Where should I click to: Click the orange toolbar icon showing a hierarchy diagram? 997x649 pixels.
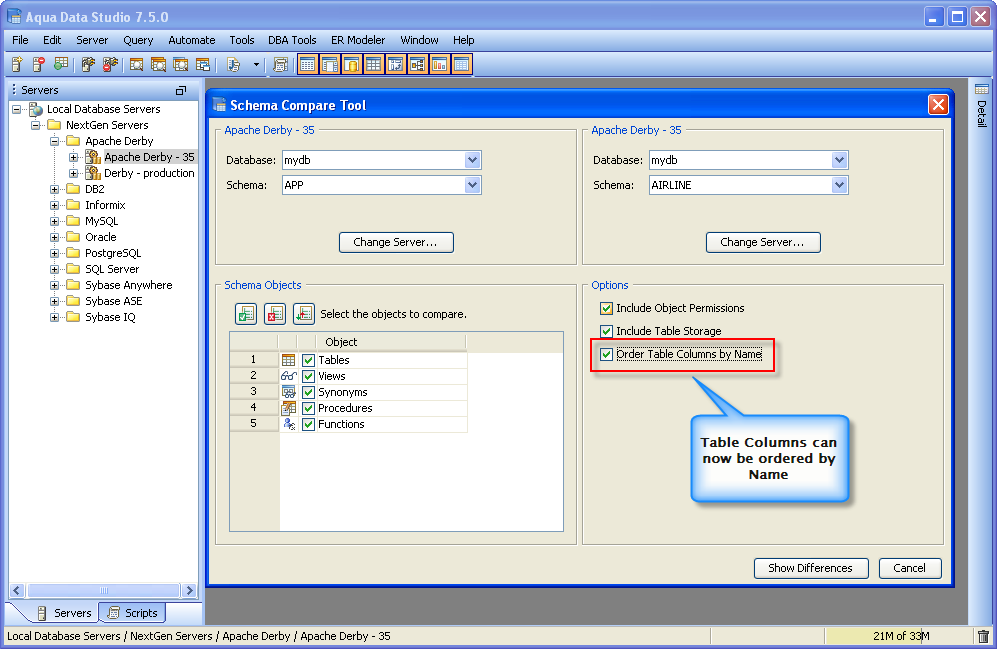(x=418, y=64)
